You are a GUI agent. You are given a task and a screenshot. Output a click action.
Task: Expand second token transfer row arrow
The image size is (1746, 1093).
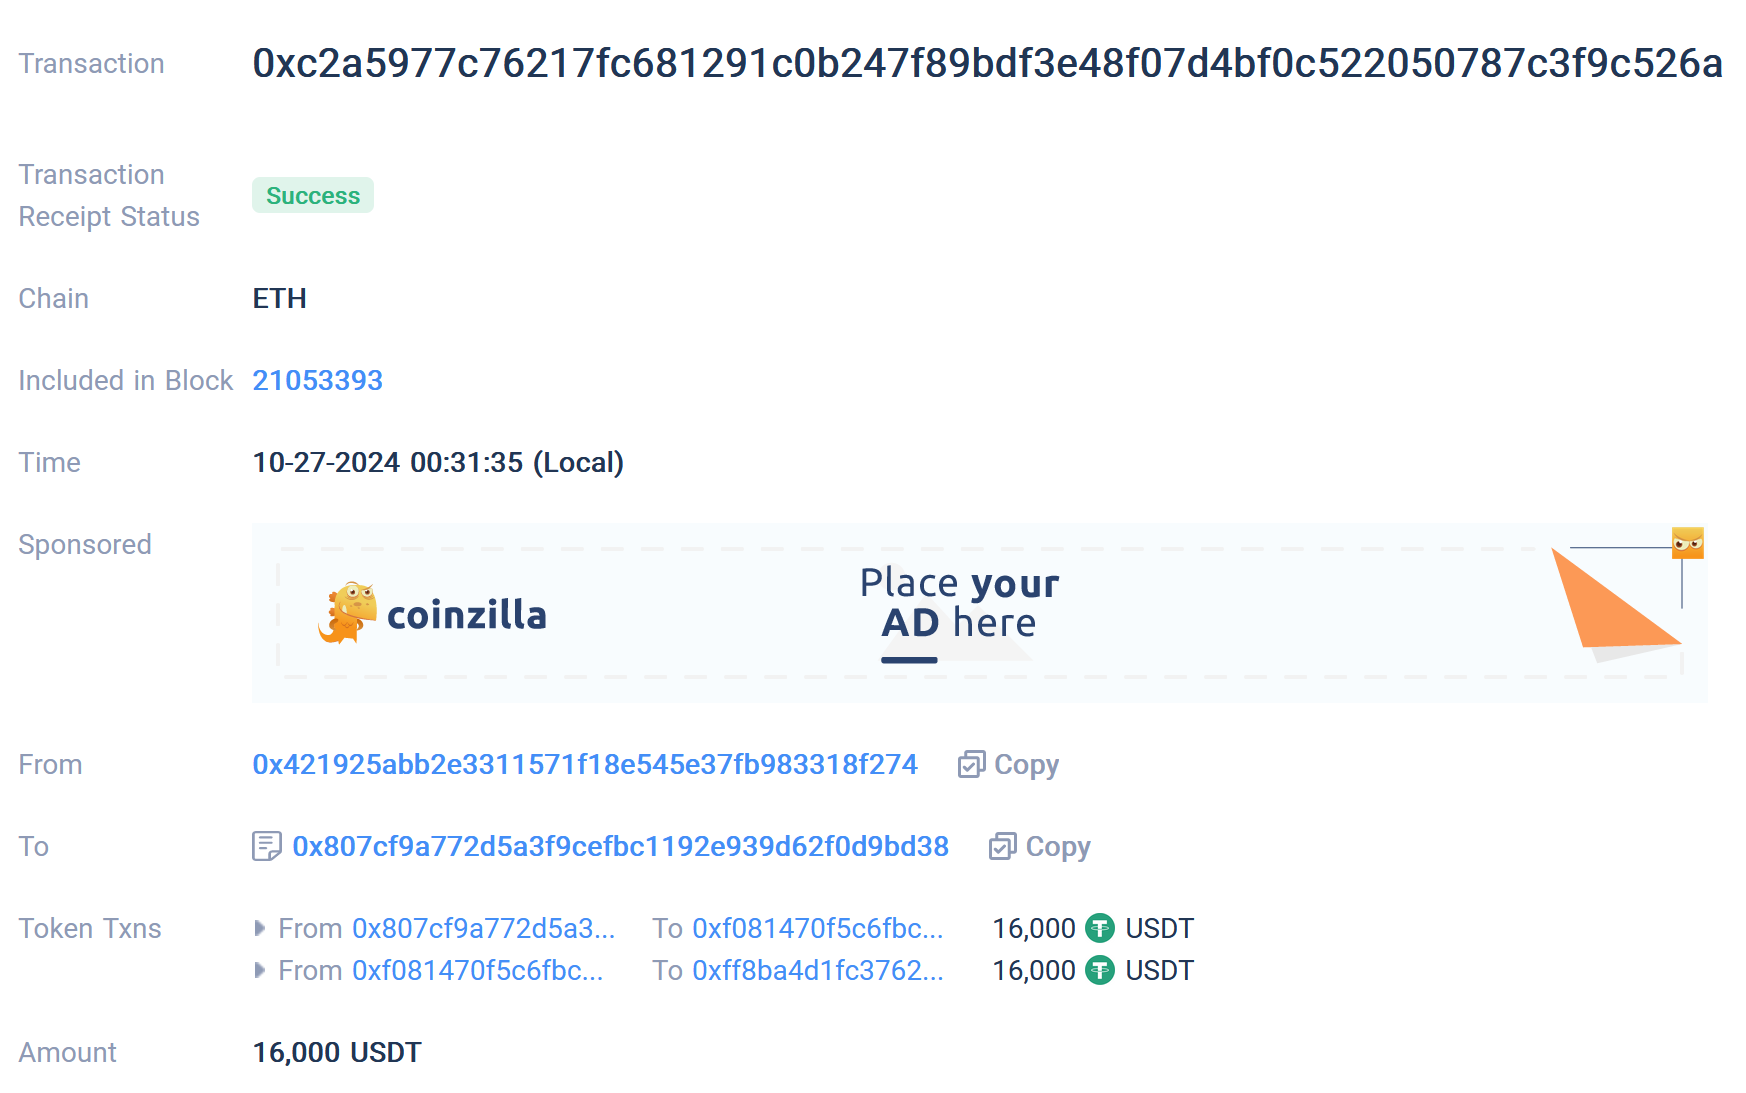[260, 971]
